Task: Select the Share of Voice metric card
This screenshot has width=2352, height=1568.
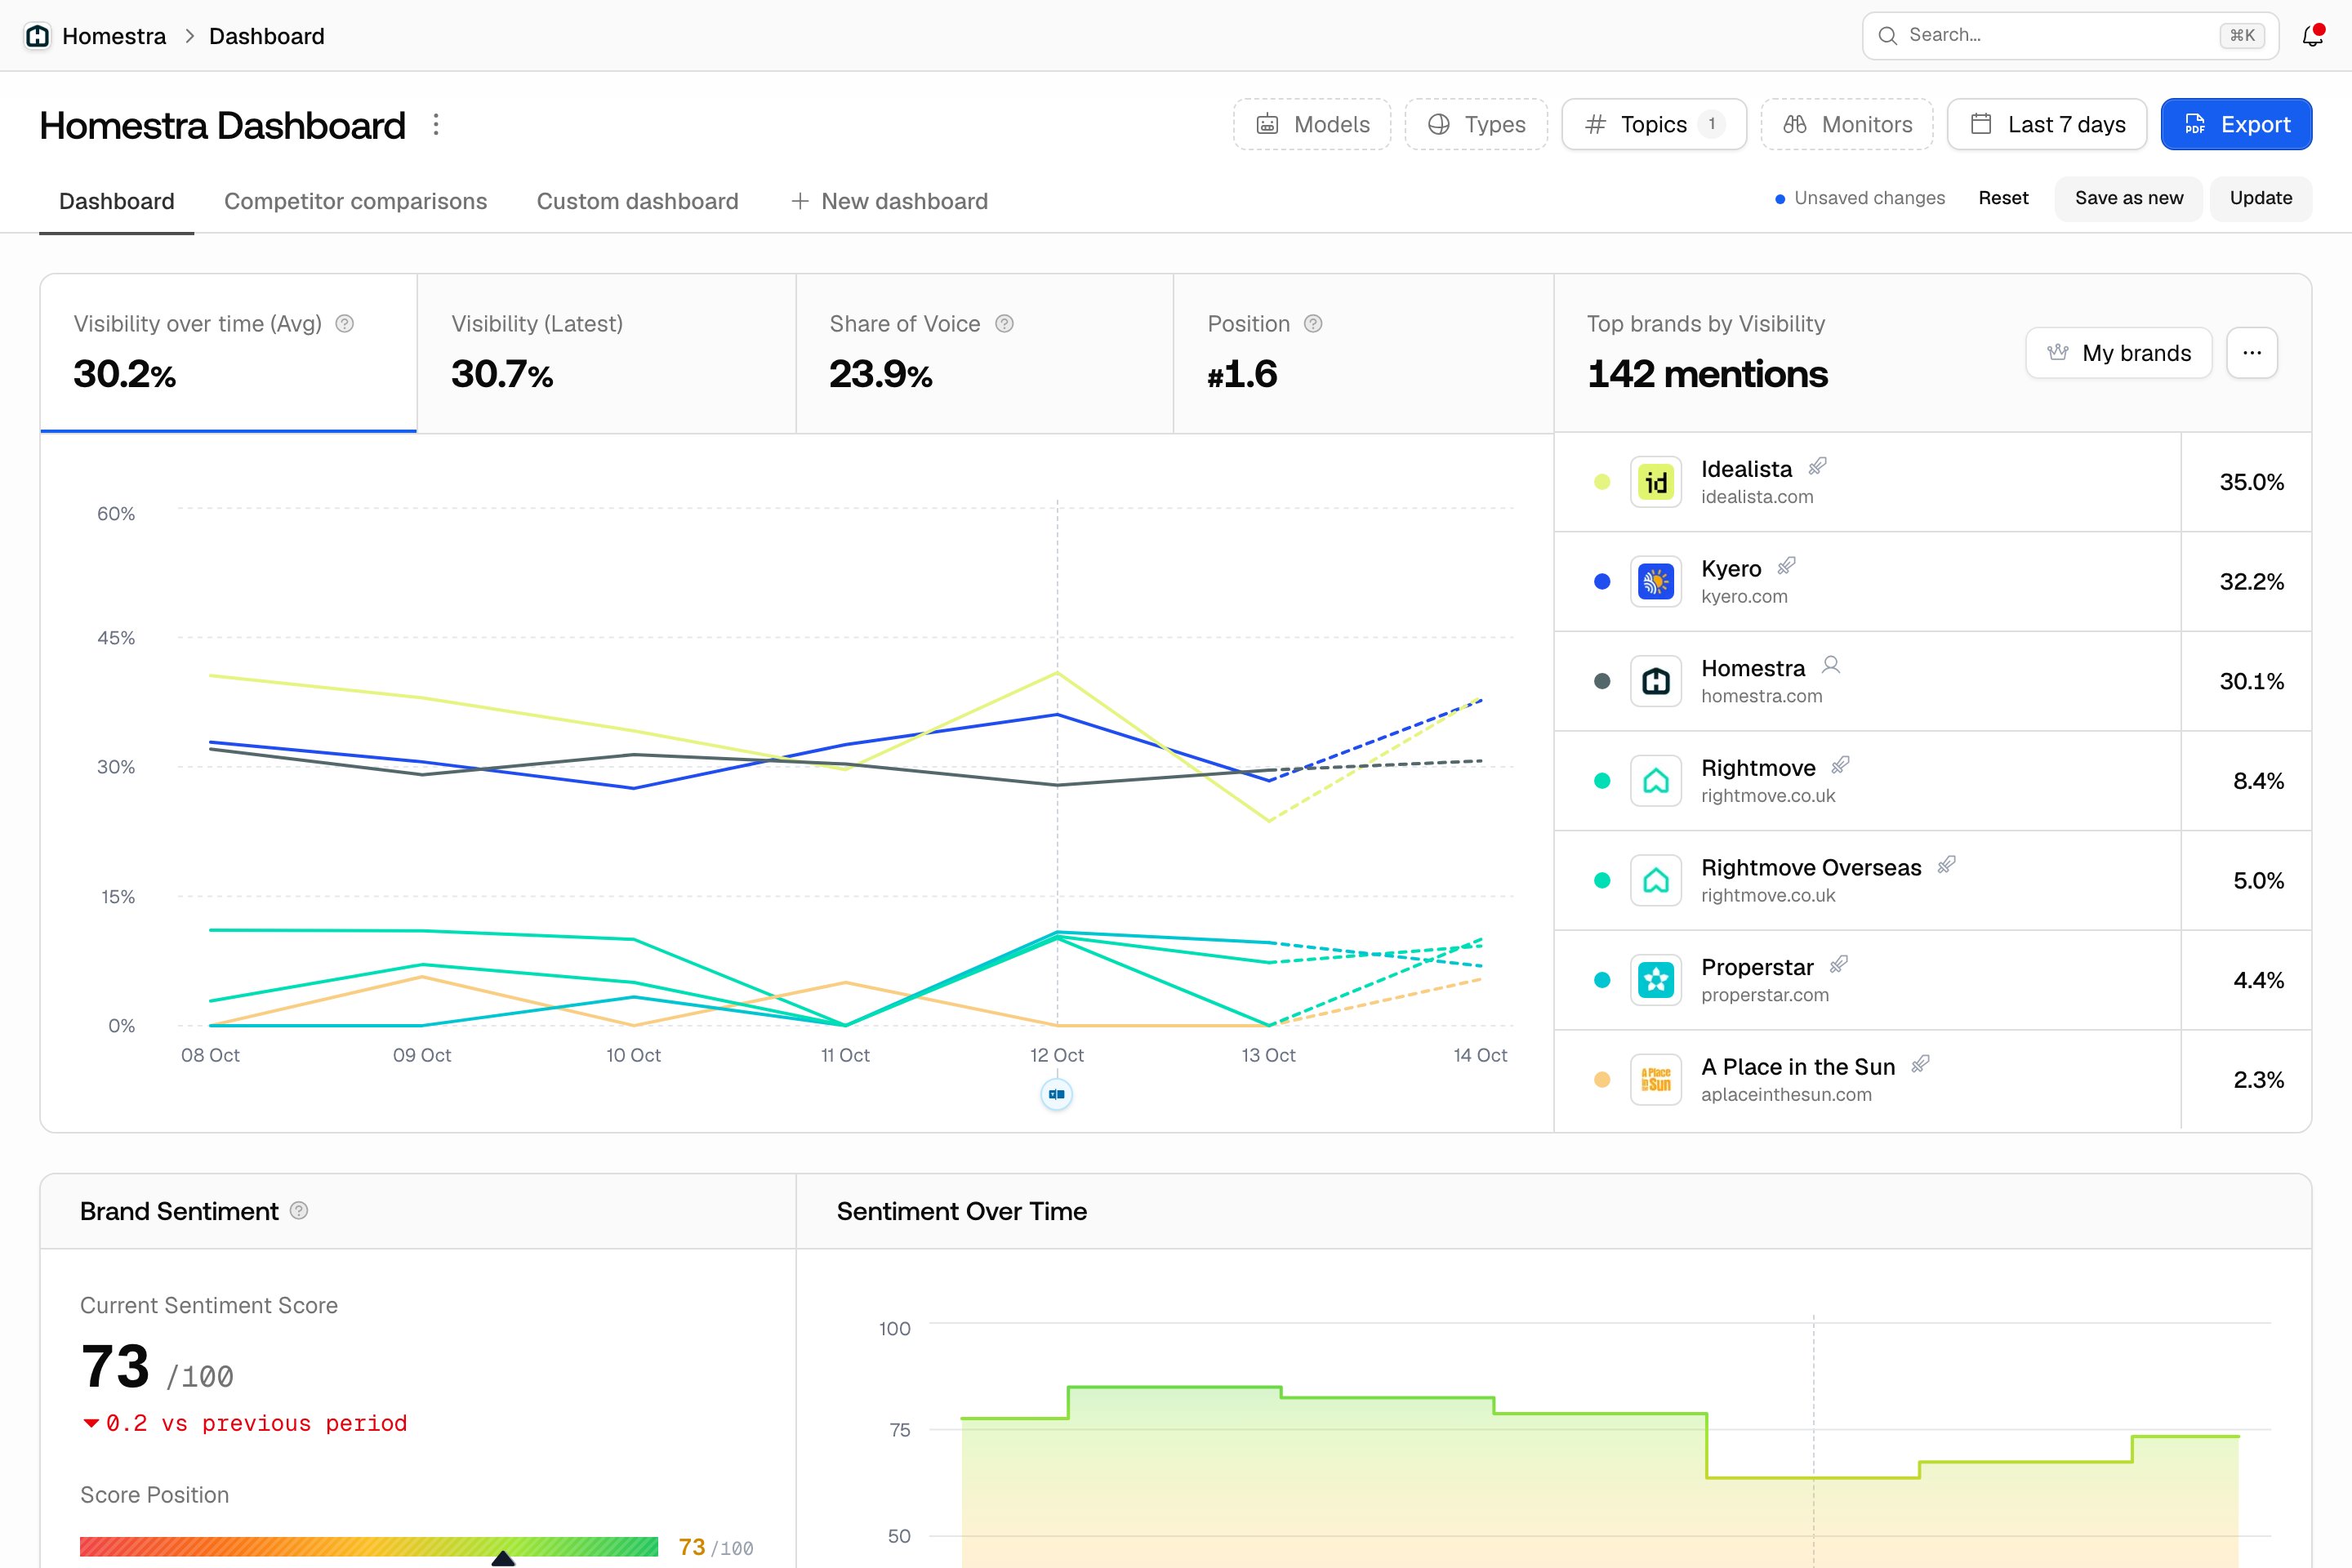Action: tap(985, 353)
